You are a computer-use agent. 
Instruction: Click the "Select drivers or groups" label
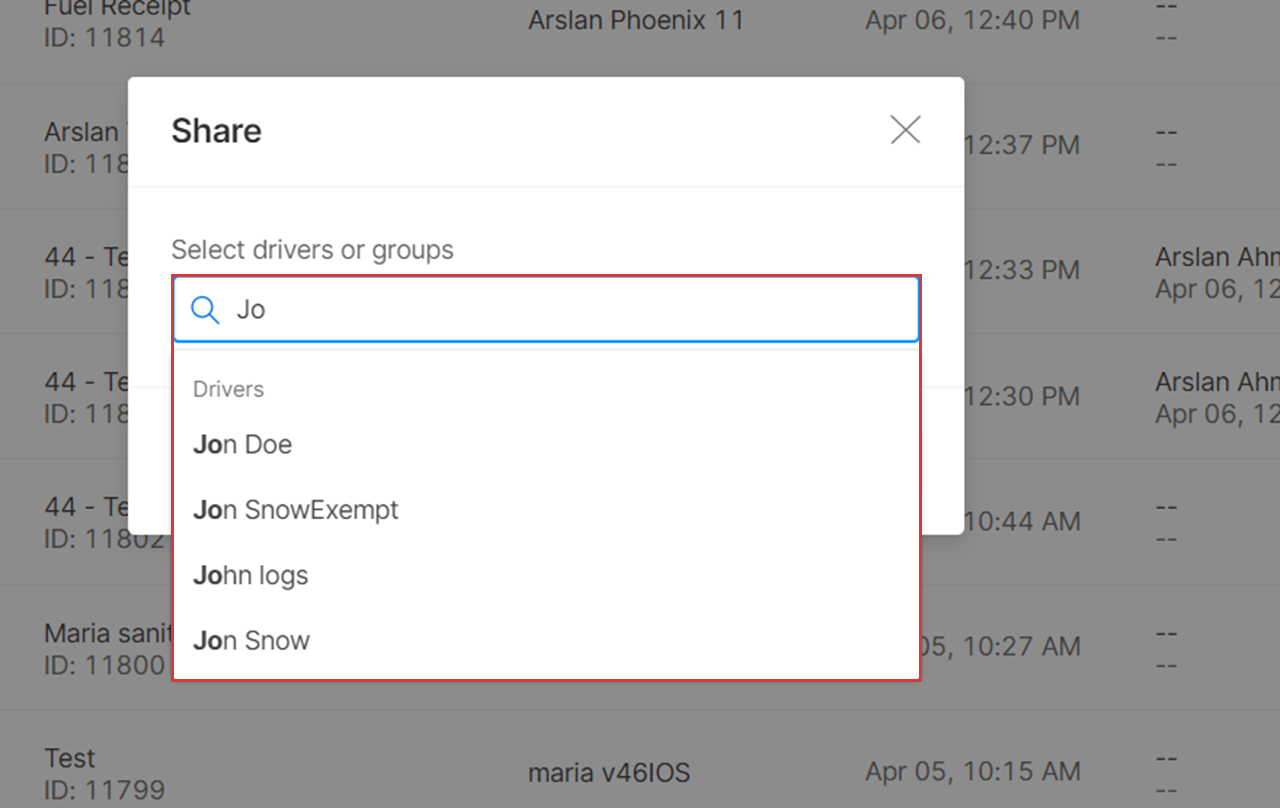[x=312, y=249]
